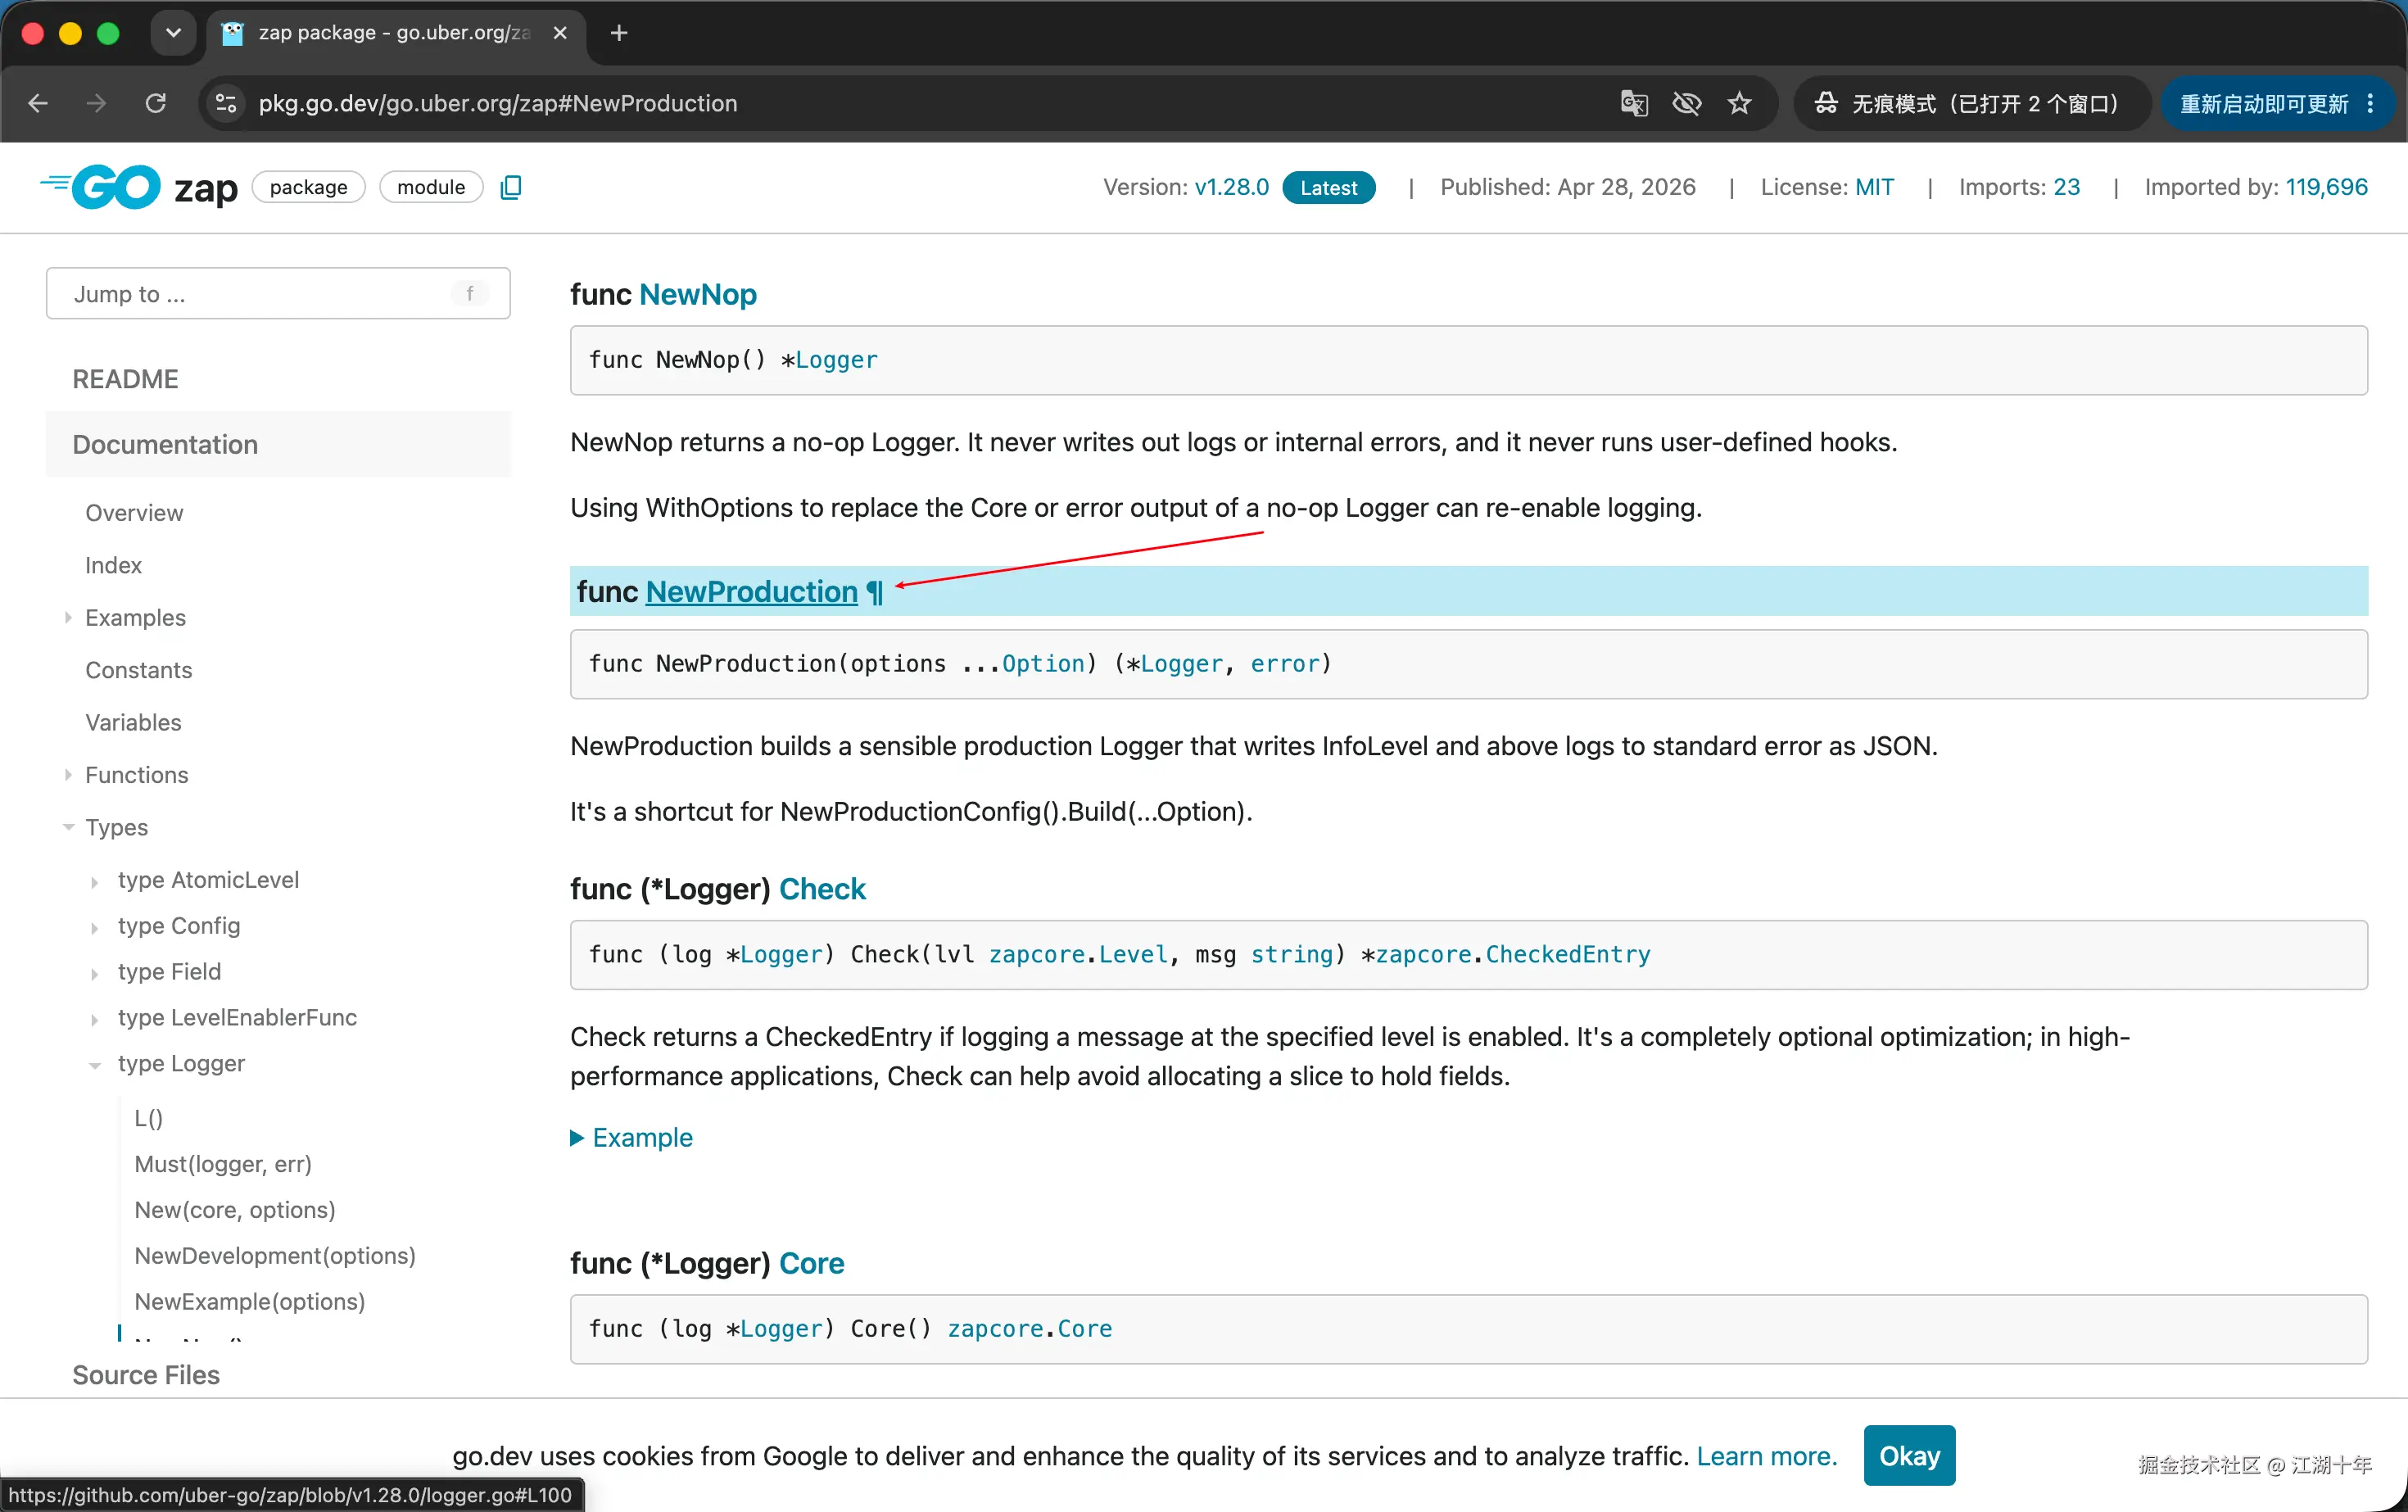2408x1512 pixels.
Task: Open site information icon beside the URL
Action: (x=226, y=103)
